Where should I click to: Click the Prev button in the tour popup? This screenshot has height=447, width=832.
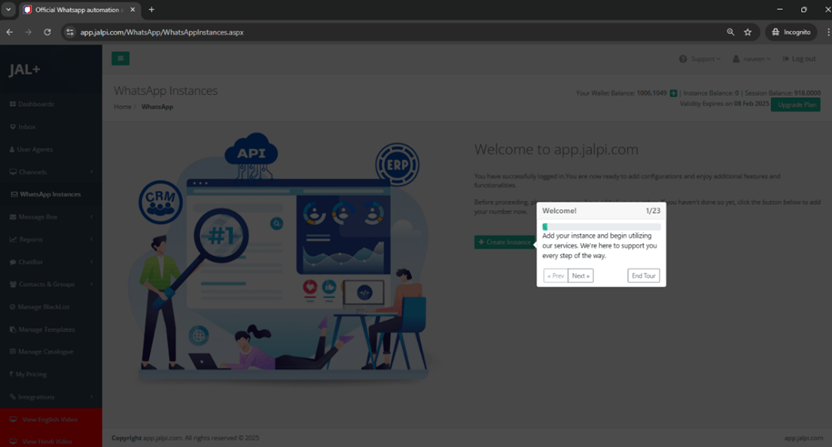[x=556, y=276]
